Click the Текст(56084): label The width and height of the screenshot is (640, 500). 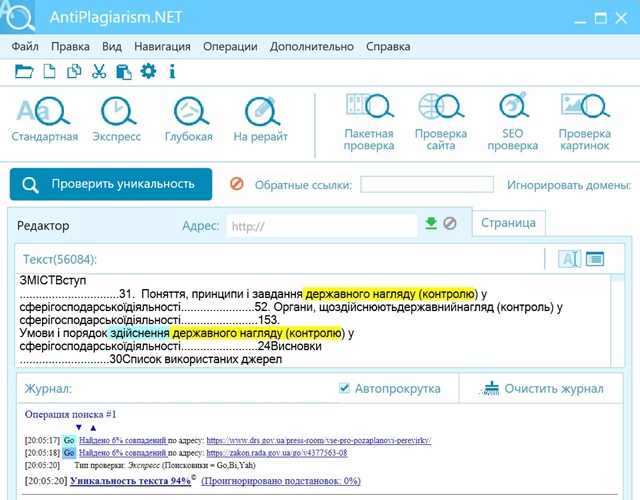pos(60,259)
